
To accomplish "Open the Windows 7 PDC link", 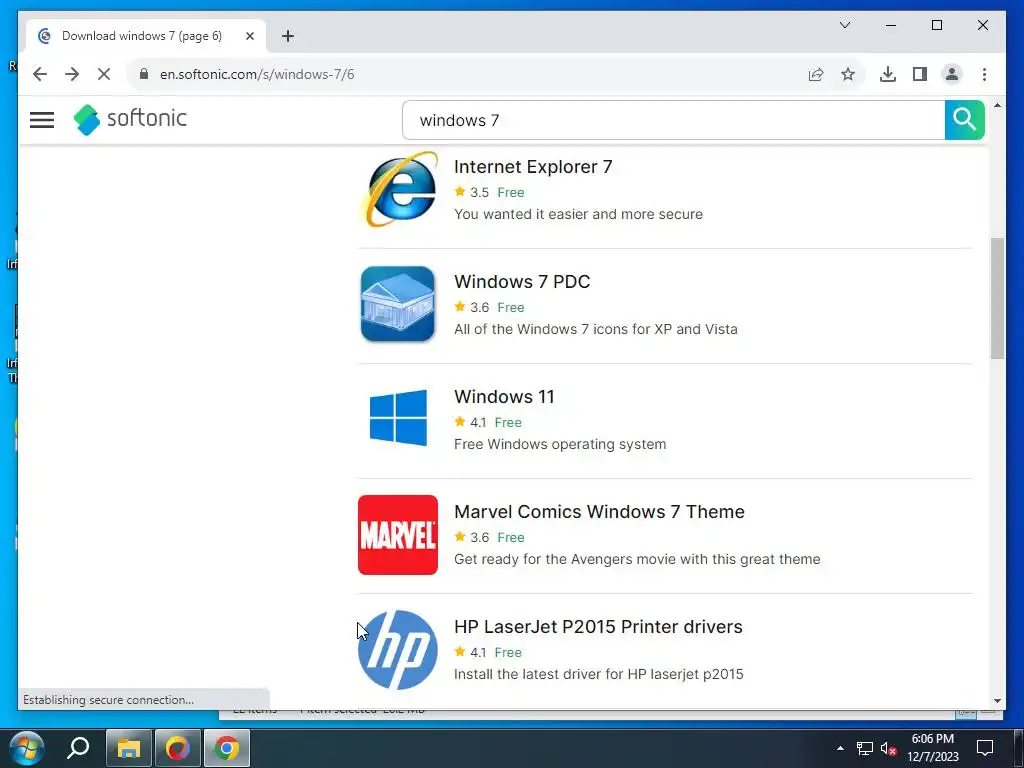I will pos(522,281).
